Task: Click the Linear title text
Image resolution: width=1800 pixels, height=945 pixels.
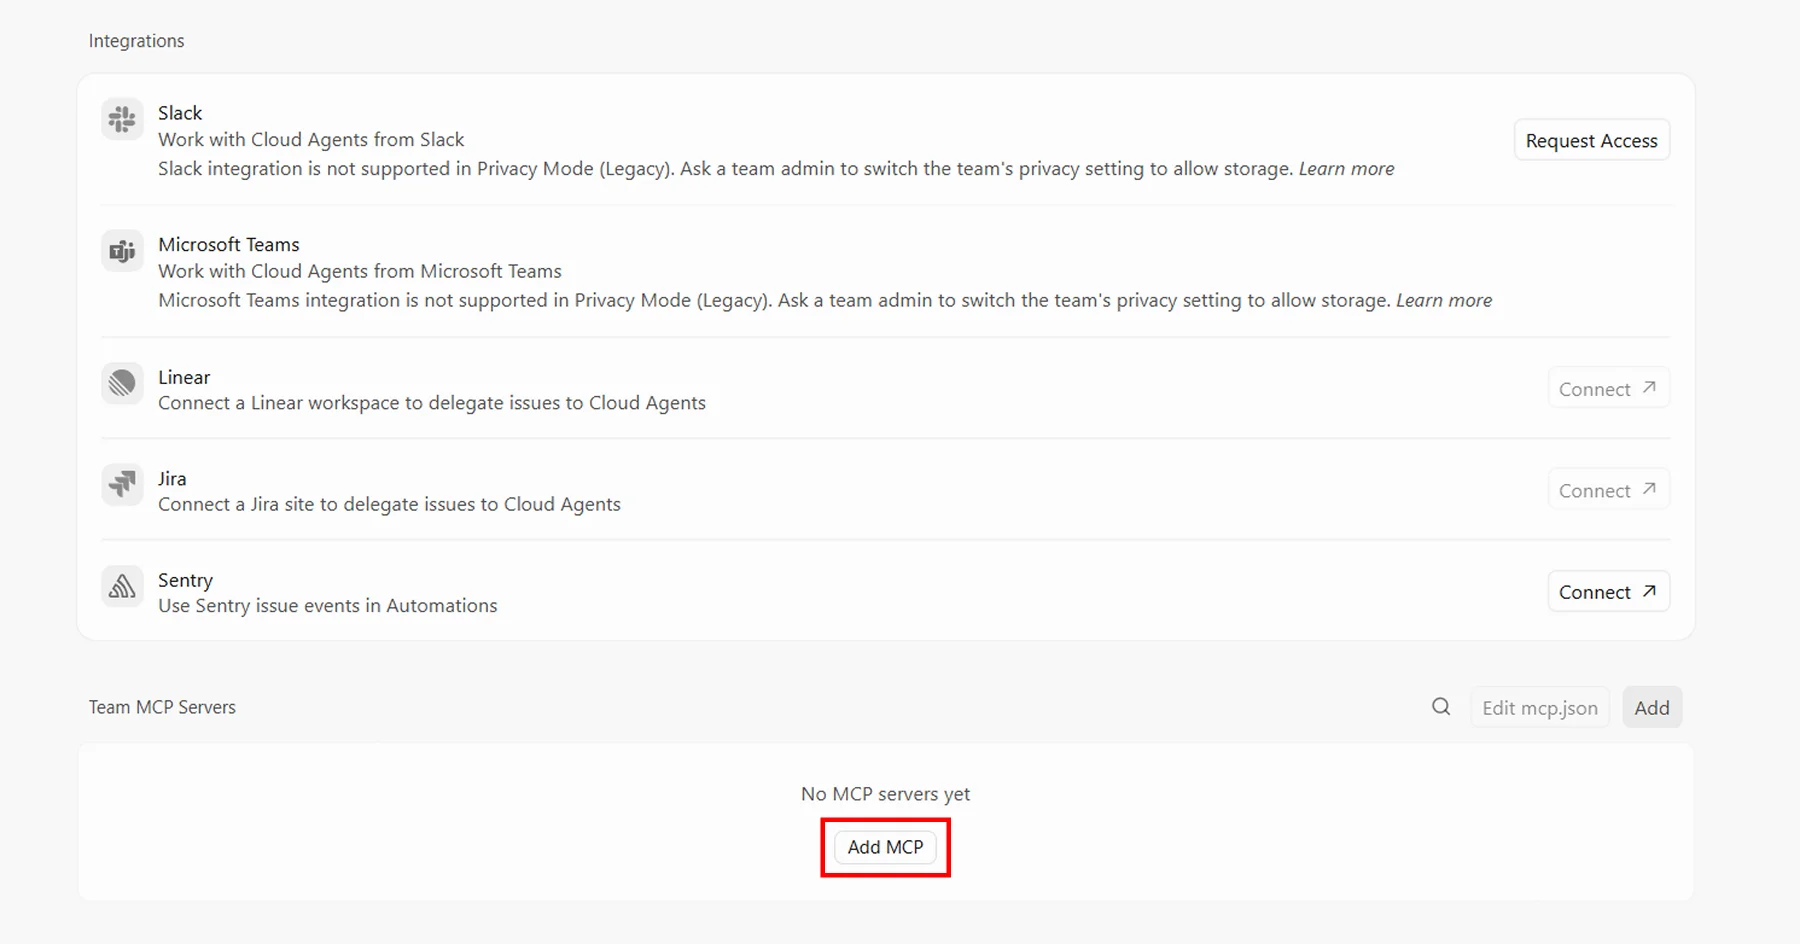Action: [x=184, y=377]
